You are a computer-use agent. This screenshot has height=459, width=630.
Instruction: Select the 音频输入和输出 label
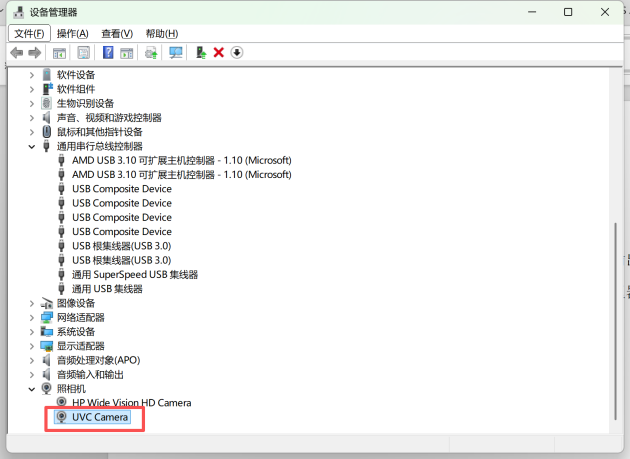(x=90, y=375)
